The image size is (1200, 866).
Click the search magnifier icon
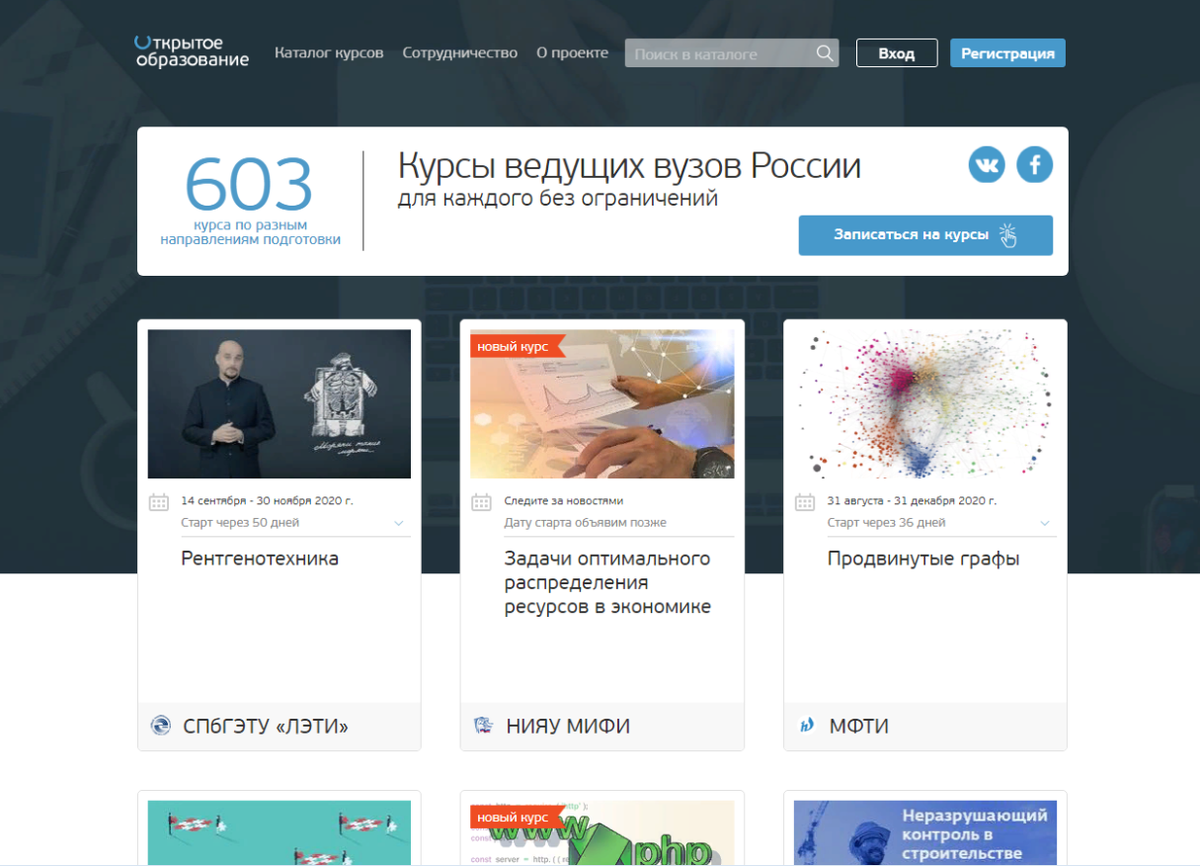tap(824, 54)
